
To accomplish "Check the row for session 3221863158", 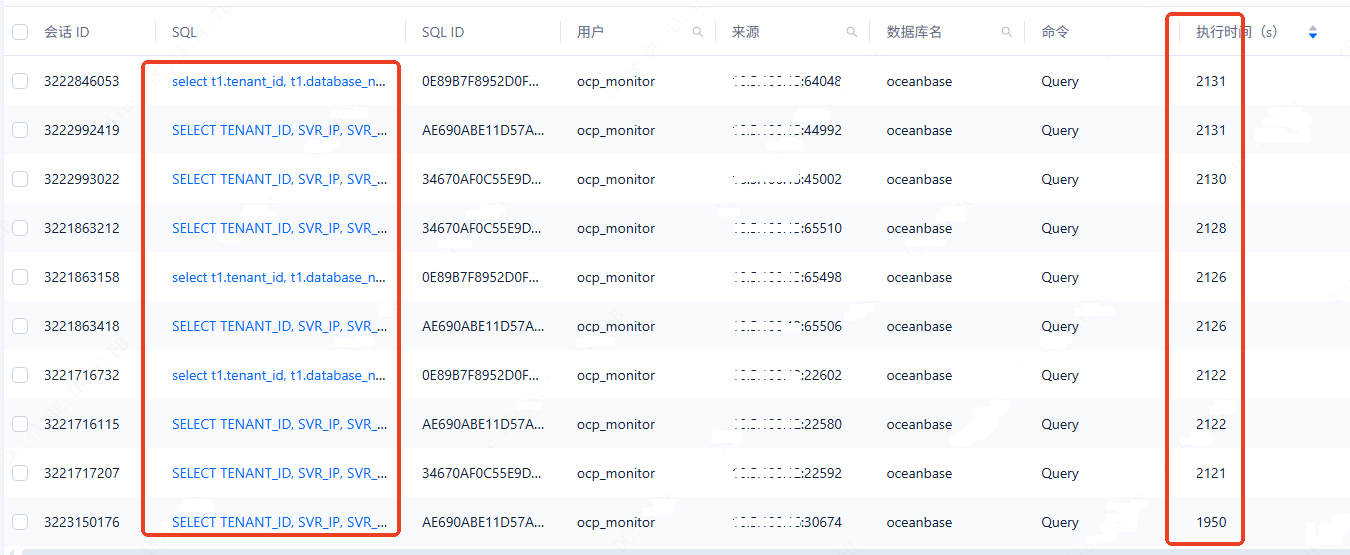I will pos(20,277).
